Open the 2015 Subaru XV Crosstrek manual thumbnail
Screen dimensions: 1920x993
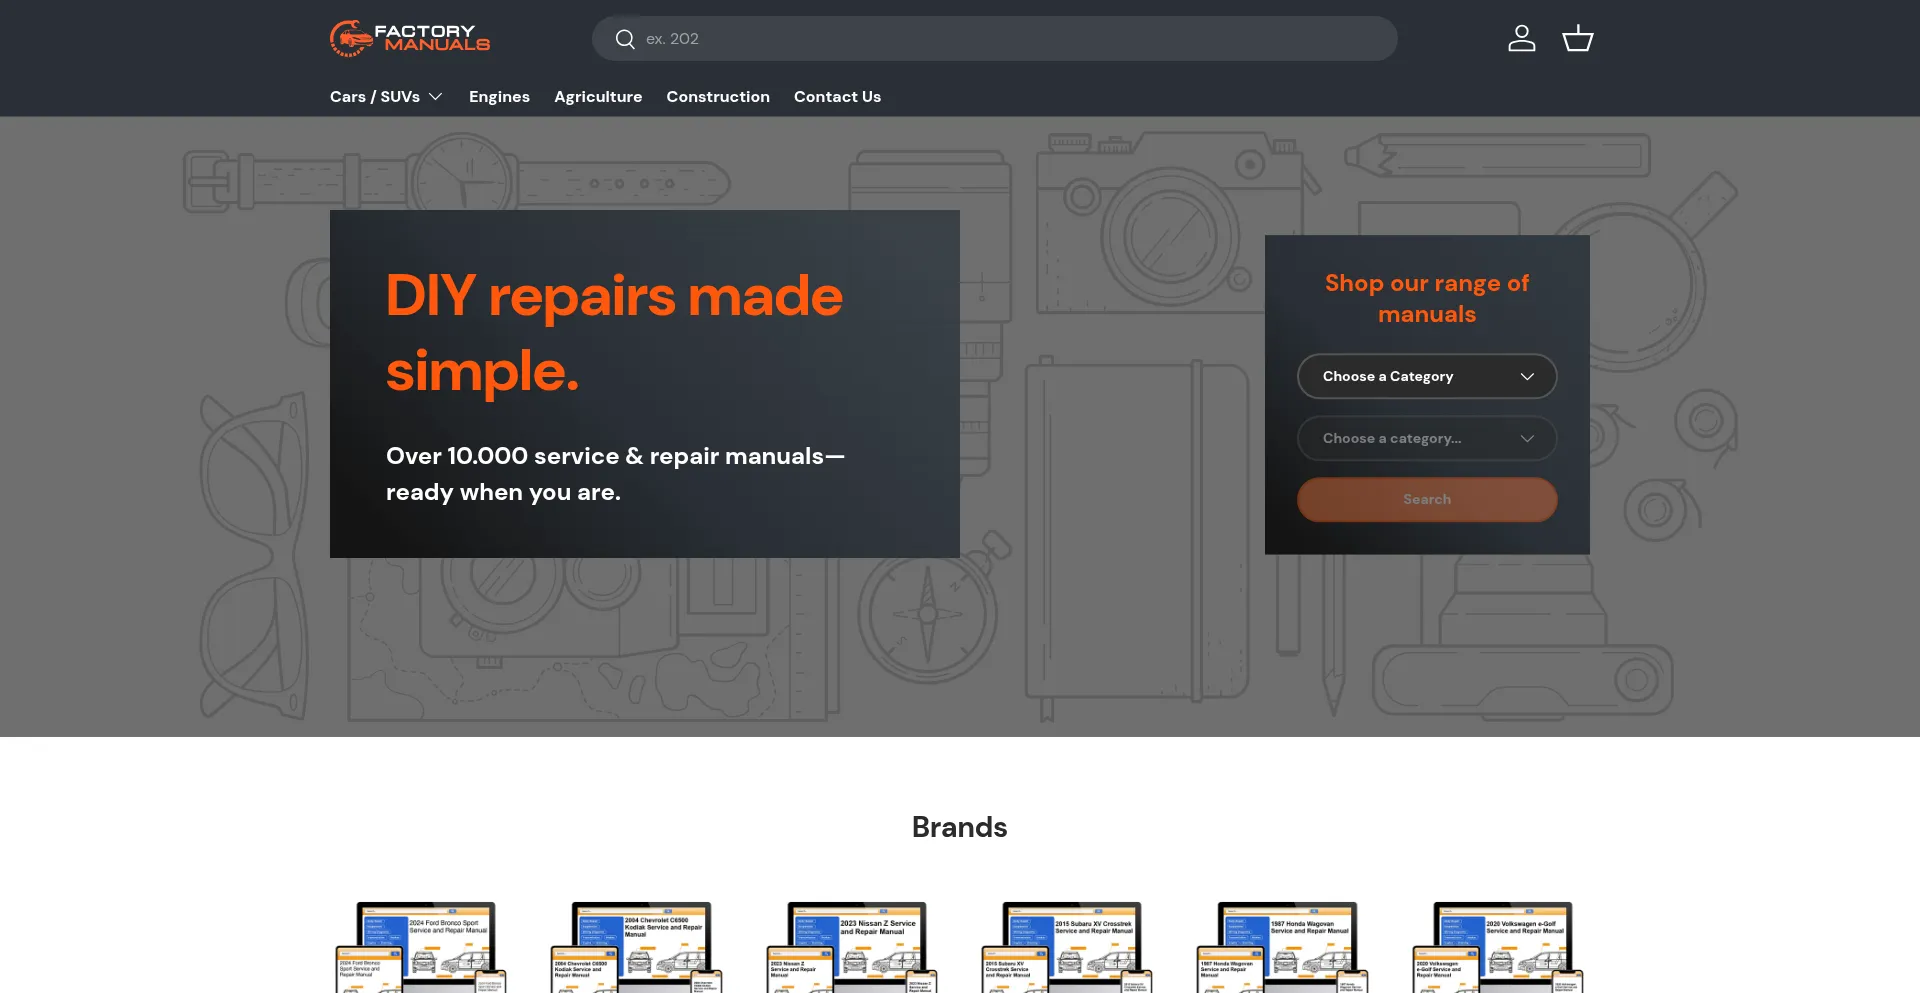coord(1067,947)
